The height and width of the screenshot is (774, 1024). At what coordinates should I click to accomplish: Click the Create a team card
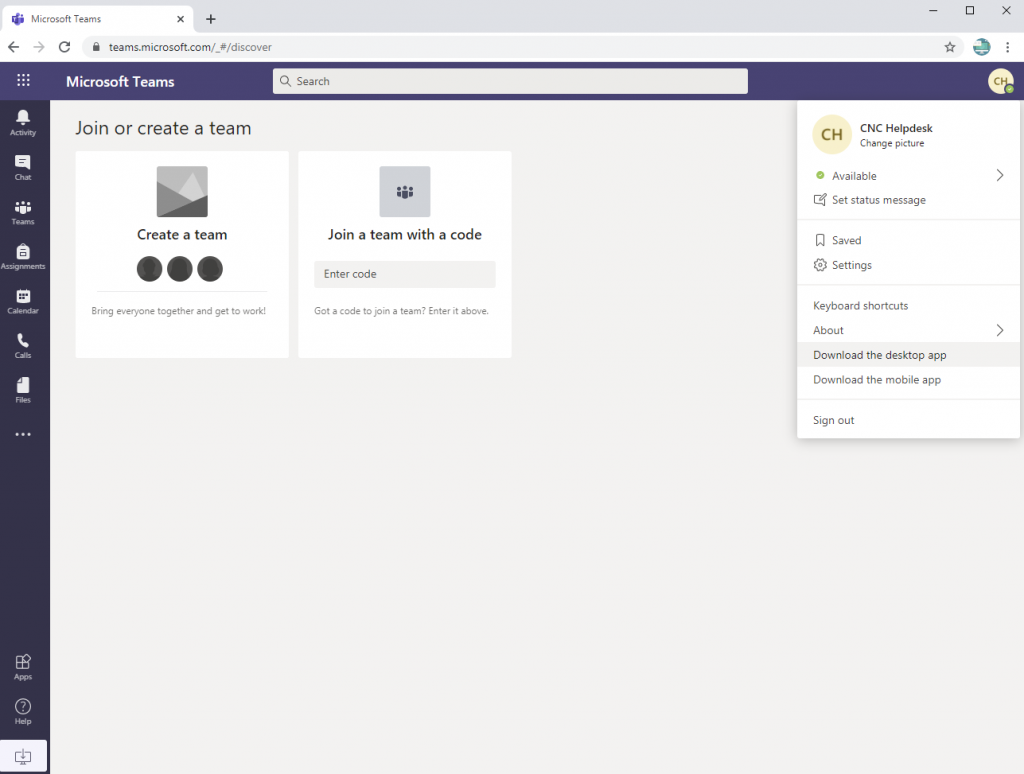(x=182, y=235)
